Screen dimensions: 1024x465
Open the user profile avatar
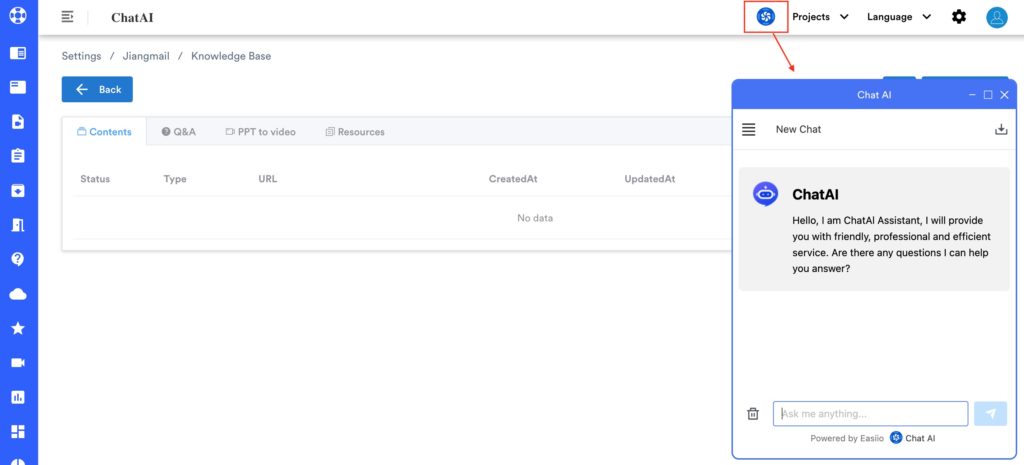pyautogui.click(x=996, y=17)
